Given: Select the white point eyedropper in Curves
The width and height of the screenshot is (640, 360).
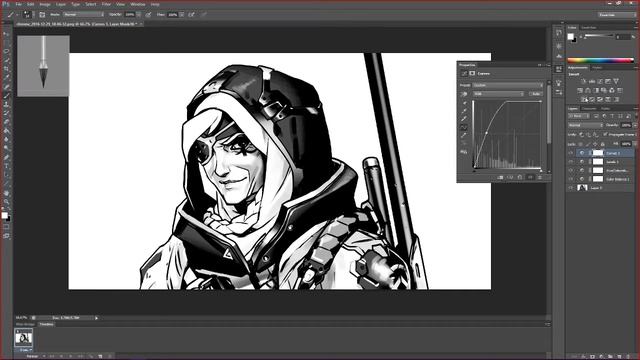Looking at the screenshot, I should coord(464,119).
